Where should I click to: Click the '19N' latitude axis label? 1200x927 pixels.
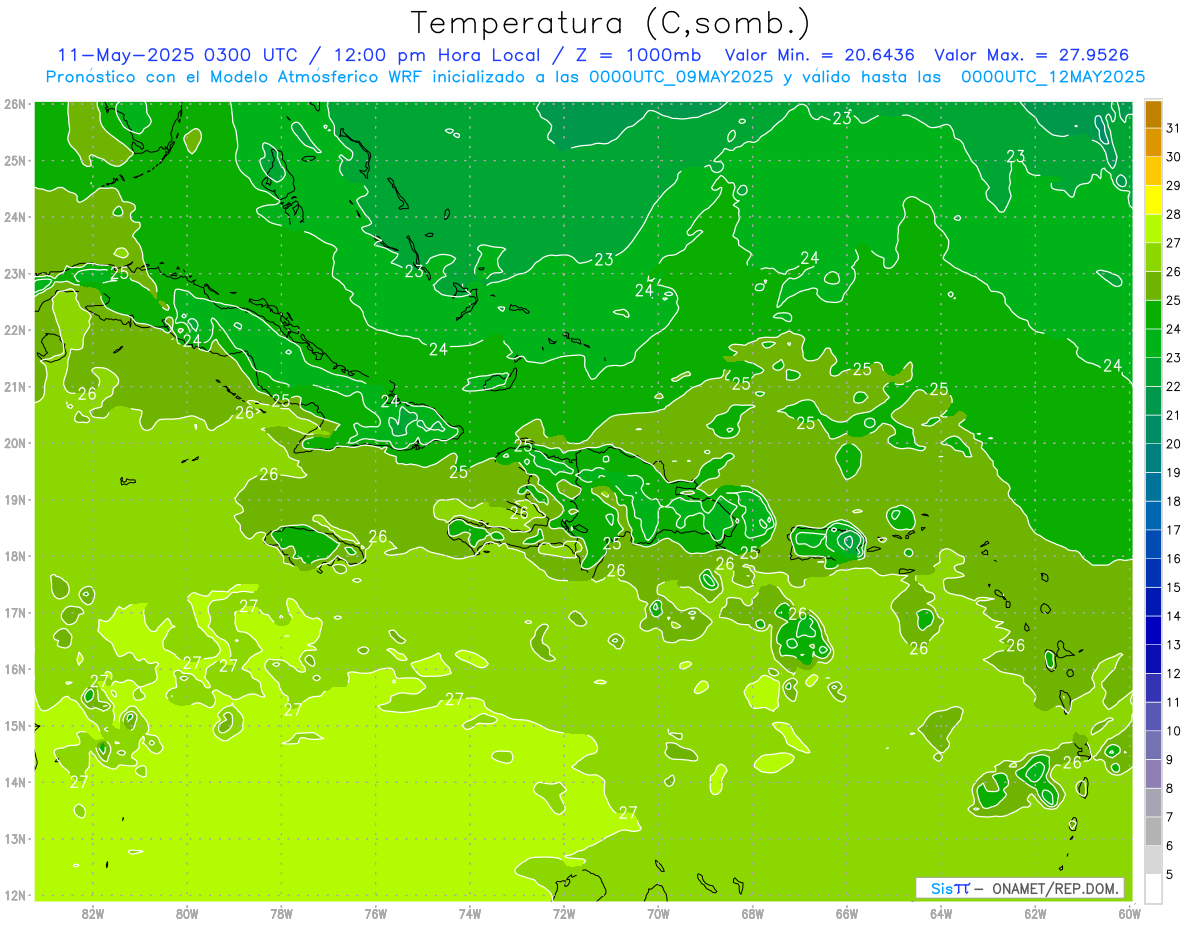(x=15, y=500)
